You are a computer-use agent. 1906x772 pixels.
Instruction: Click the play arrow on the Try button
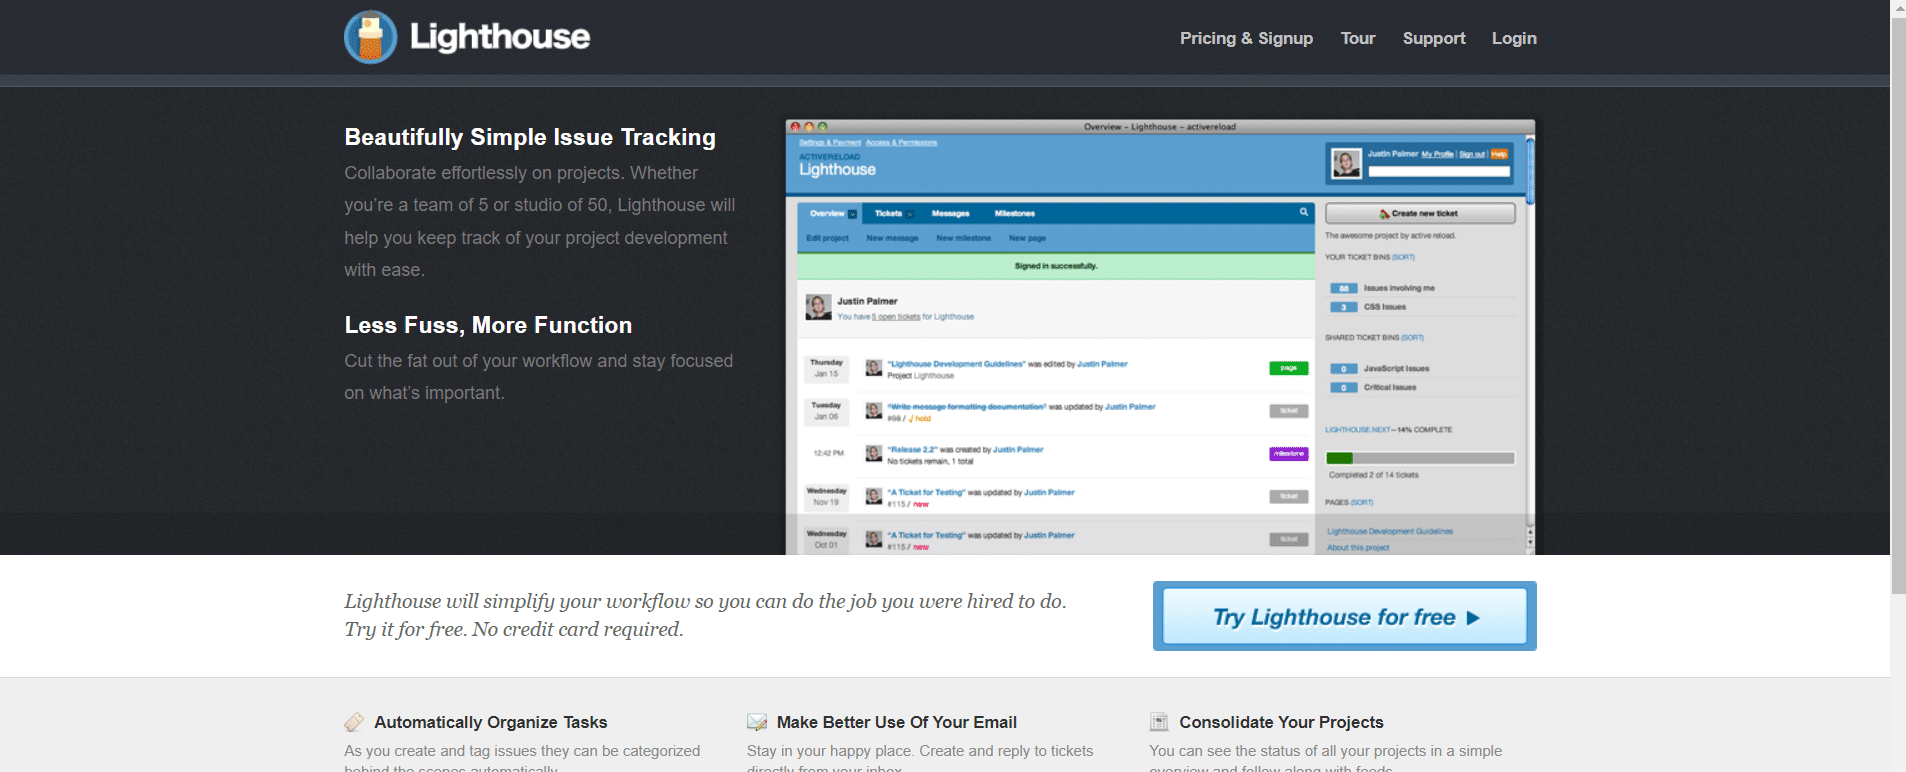pos(1473,618)
